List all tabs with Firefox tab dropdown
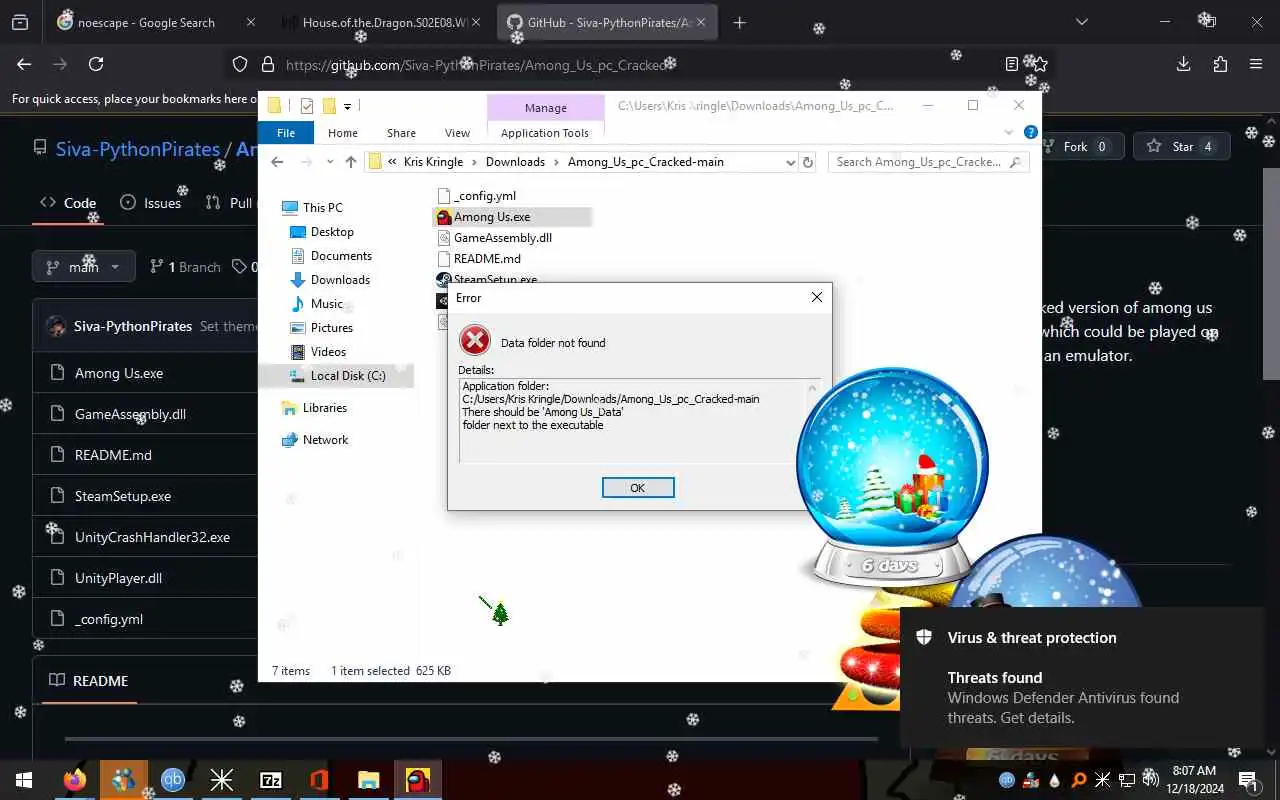Screen dimensions: 1280x800 point(1081,22)
